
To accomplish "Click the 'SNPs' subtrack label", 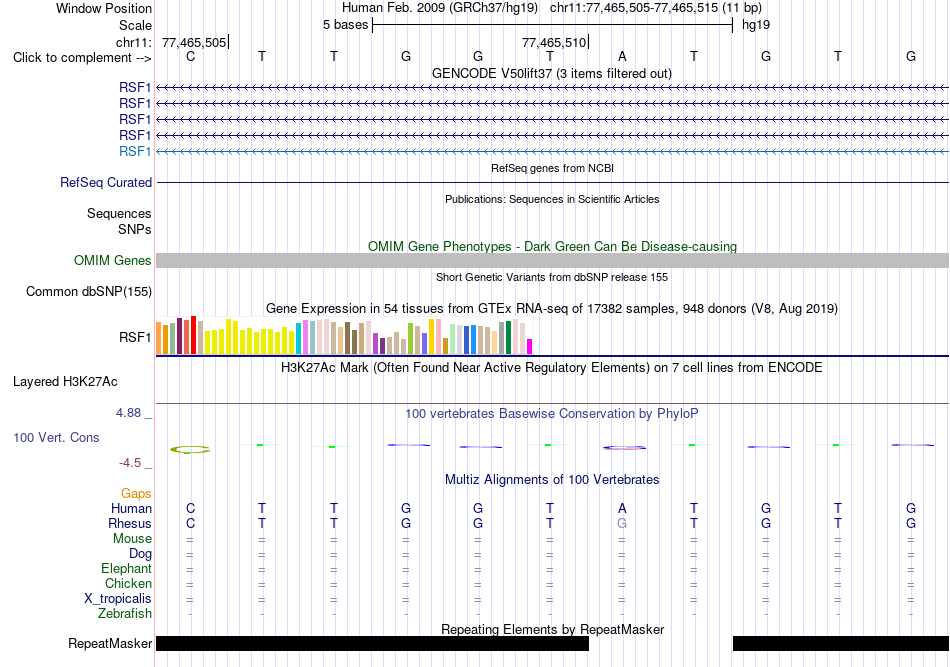I will pyautogui.click(x=135, y=230).
